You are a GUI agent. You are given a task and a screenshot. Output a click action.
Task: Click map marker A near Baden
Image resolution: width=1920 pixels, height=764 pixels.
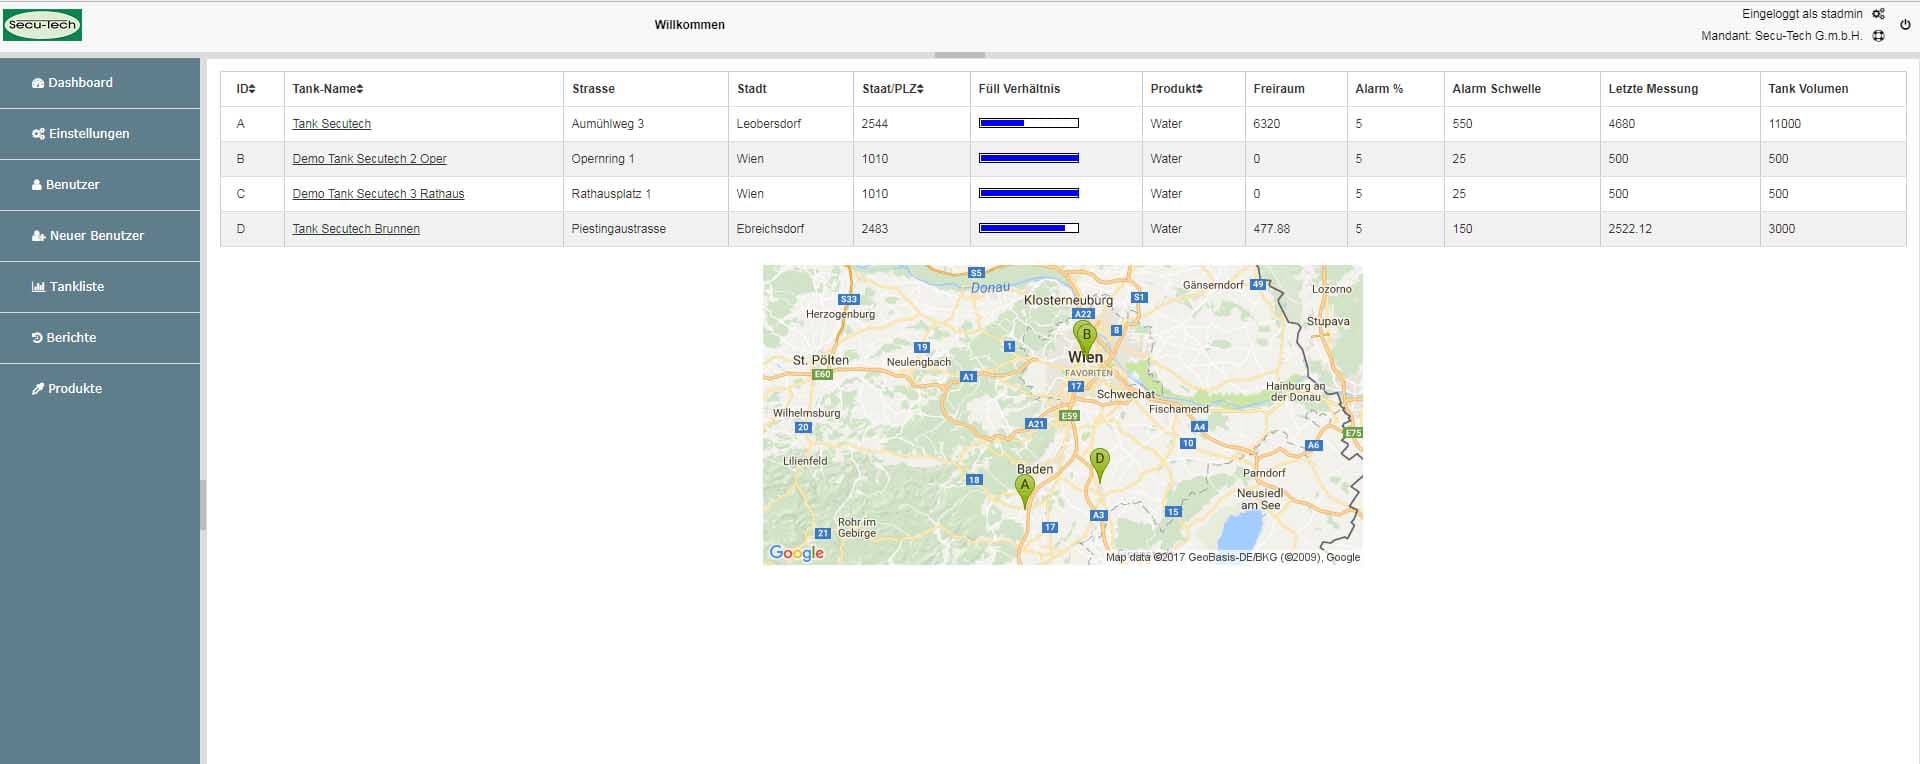tap(1024, 489)
